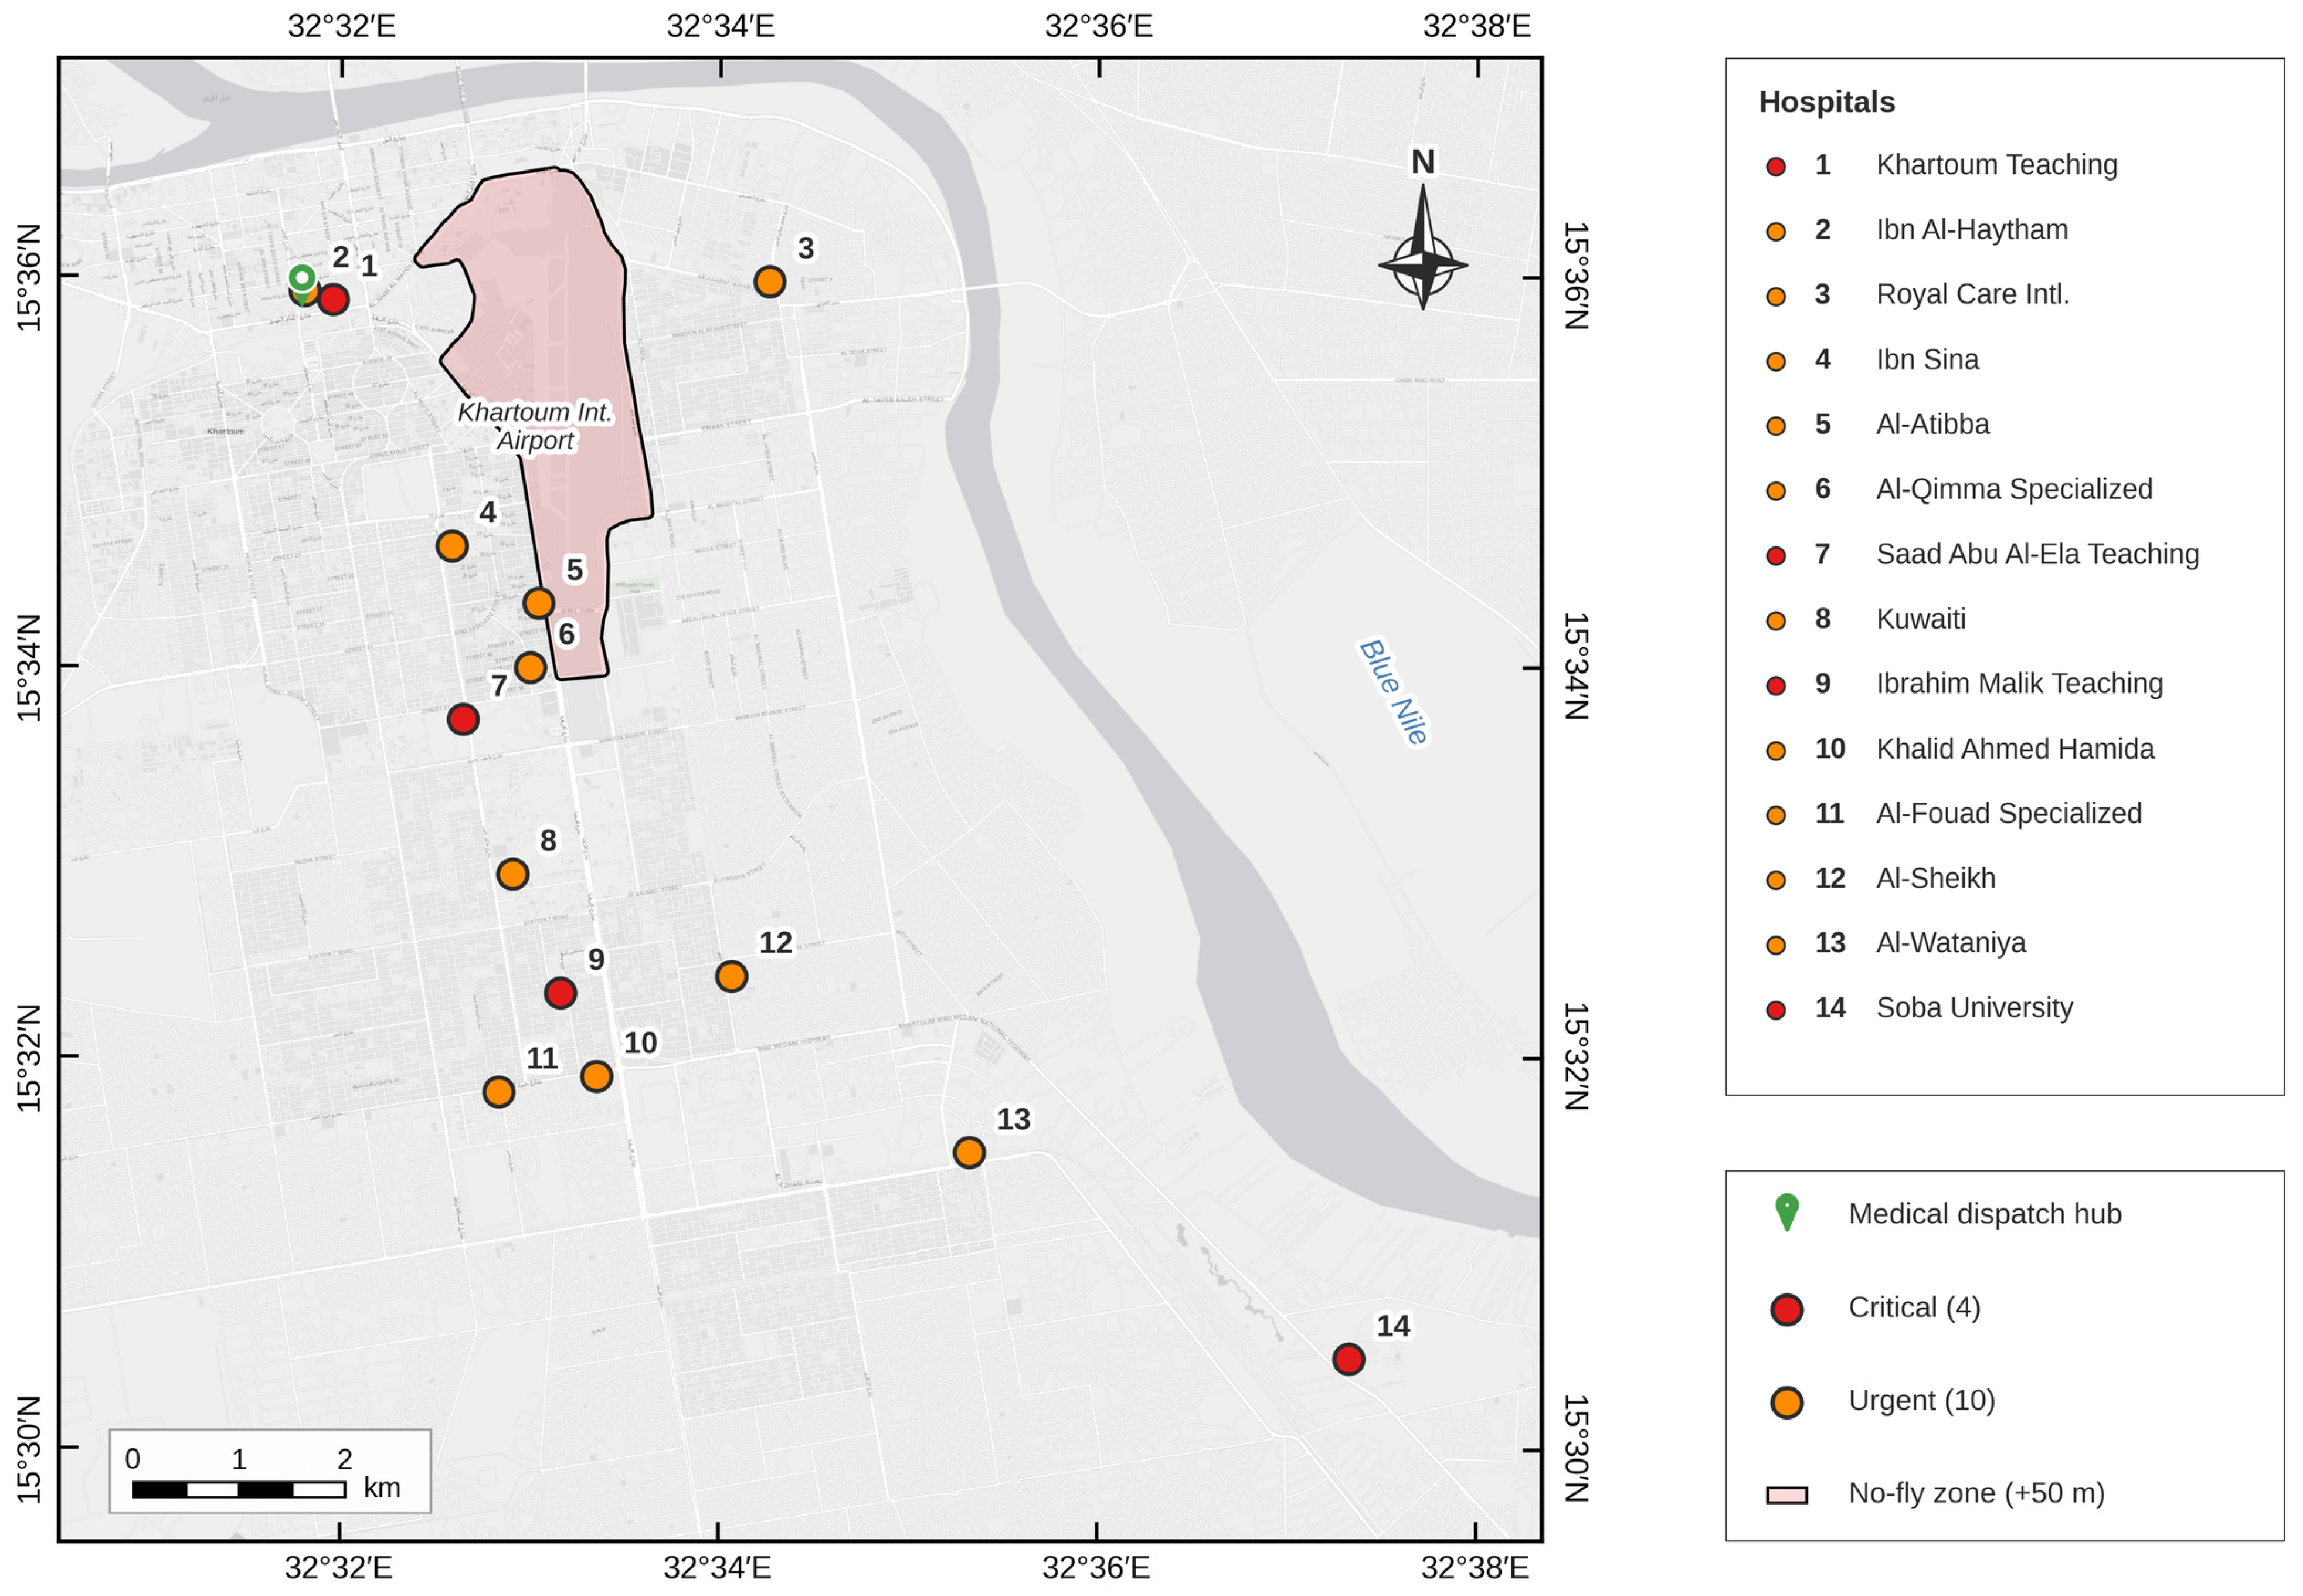Viewport: 2303px width, 1596px height.
Task: Click Ibn Al-Haytham legend entry
Action: 1971,229
